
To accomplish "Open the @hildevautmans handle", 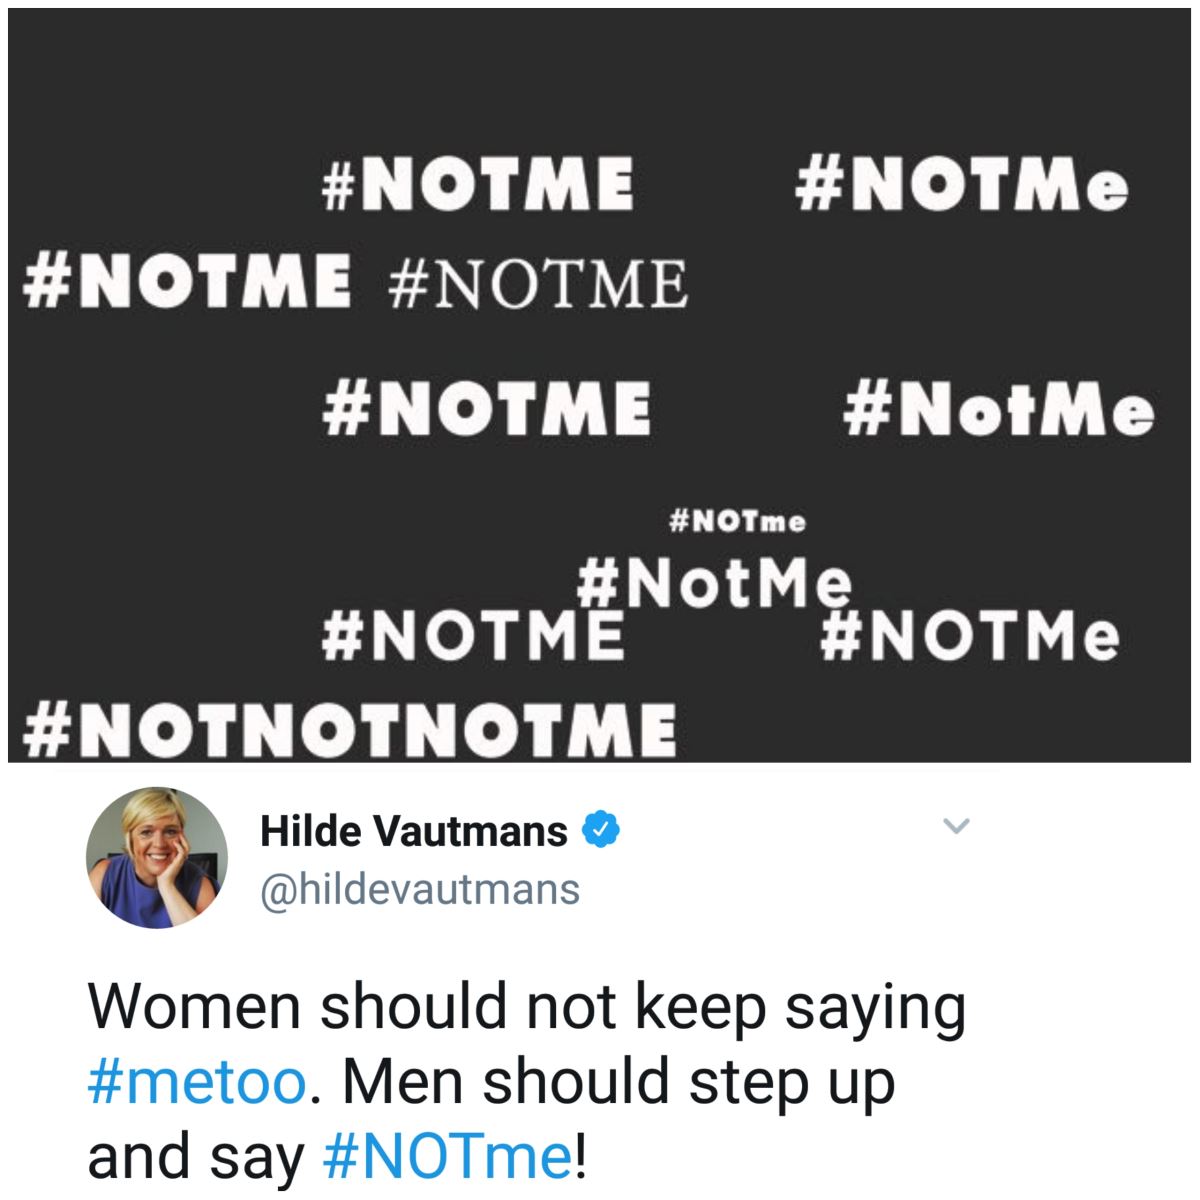I will tap(420, 889).
